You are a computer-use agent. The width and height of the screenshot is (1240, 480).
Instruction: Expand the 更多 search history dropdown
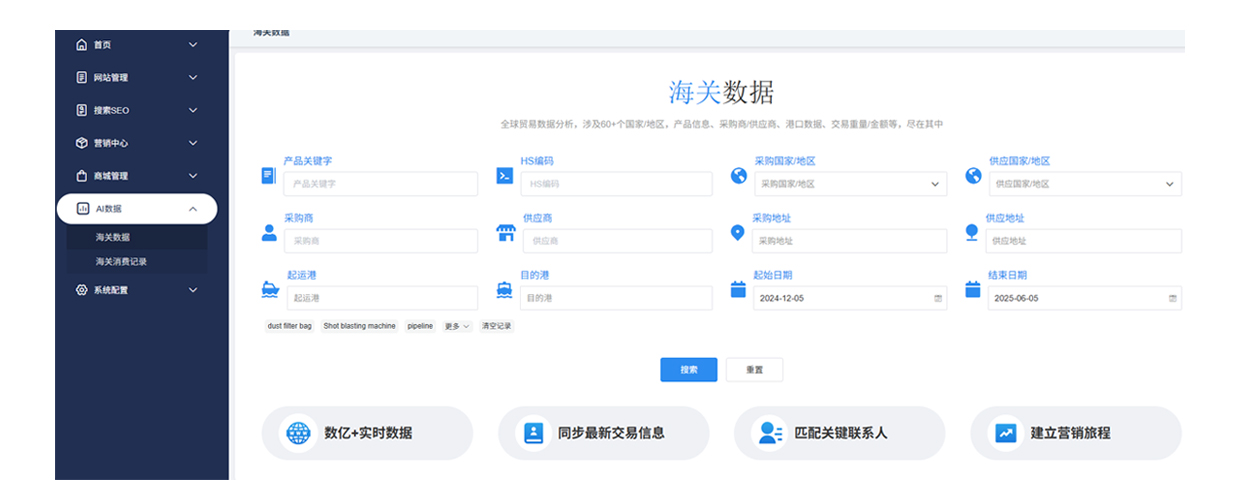(x=457, y=326)
